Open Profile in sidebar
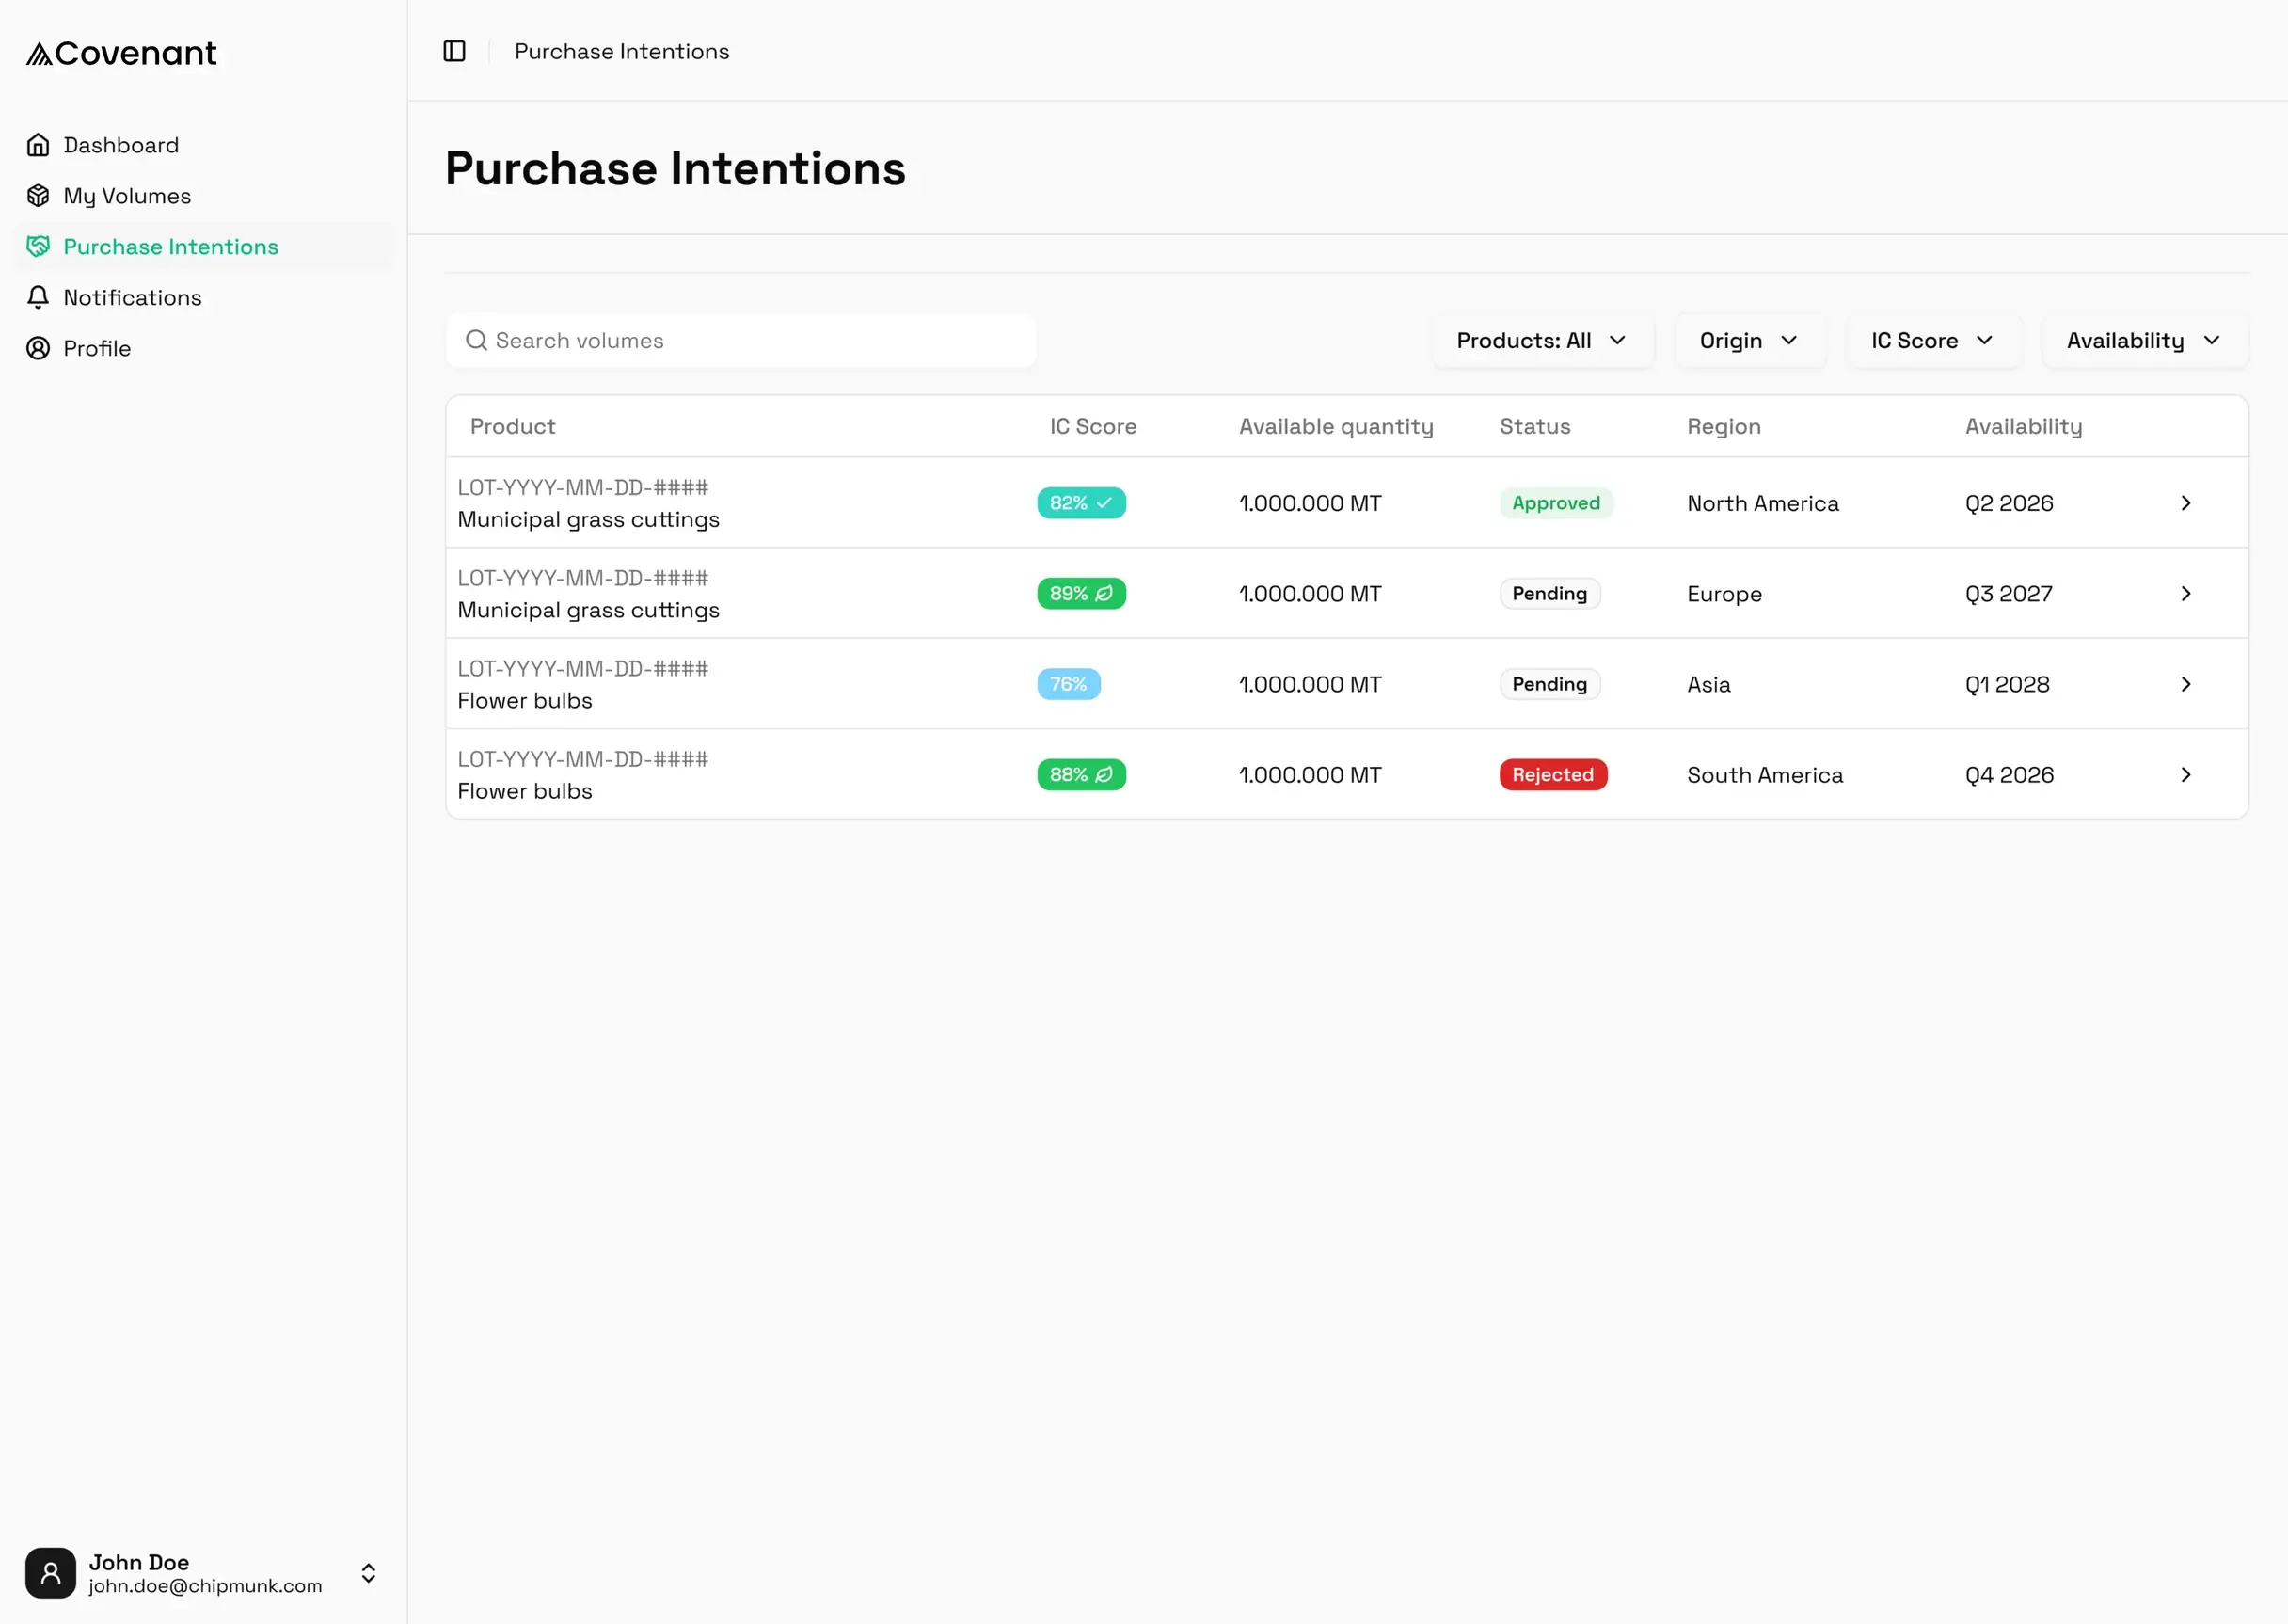Image resolution: width=2288 pixels, height=1624 pixels. click(x=203, y=348)
